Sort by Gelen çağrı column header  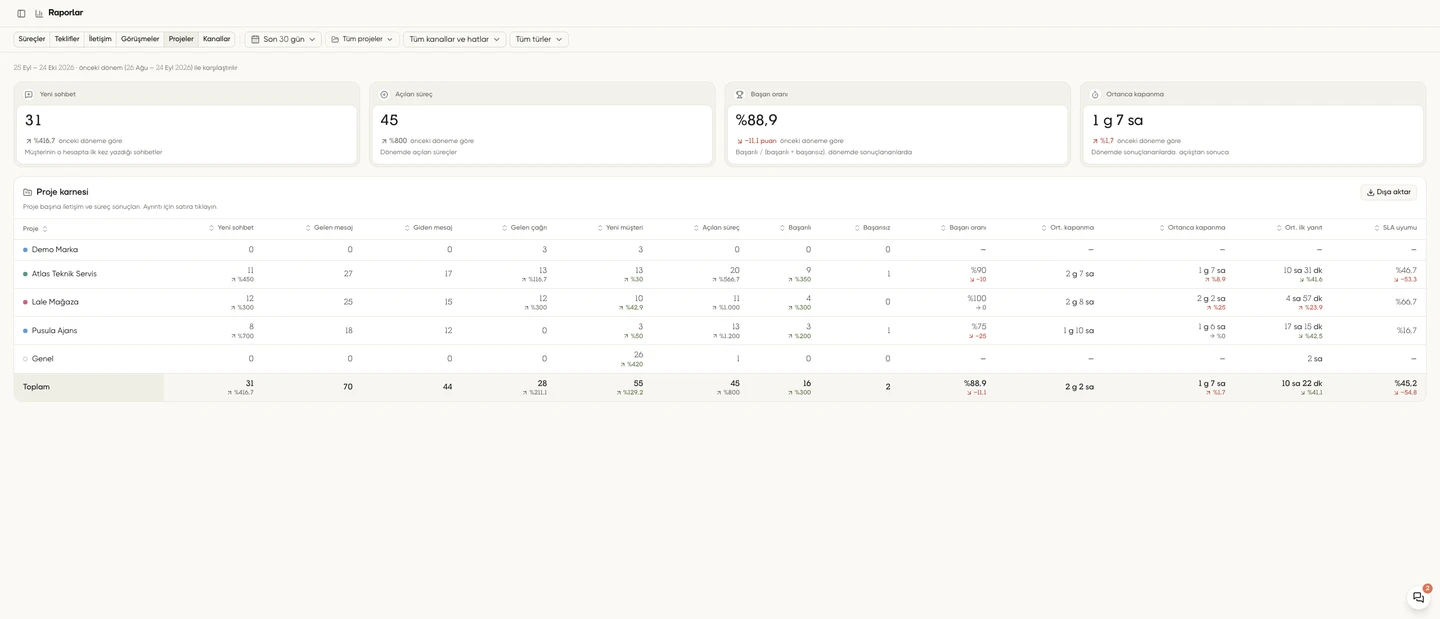pyautogui.click(x=524, y=228)
